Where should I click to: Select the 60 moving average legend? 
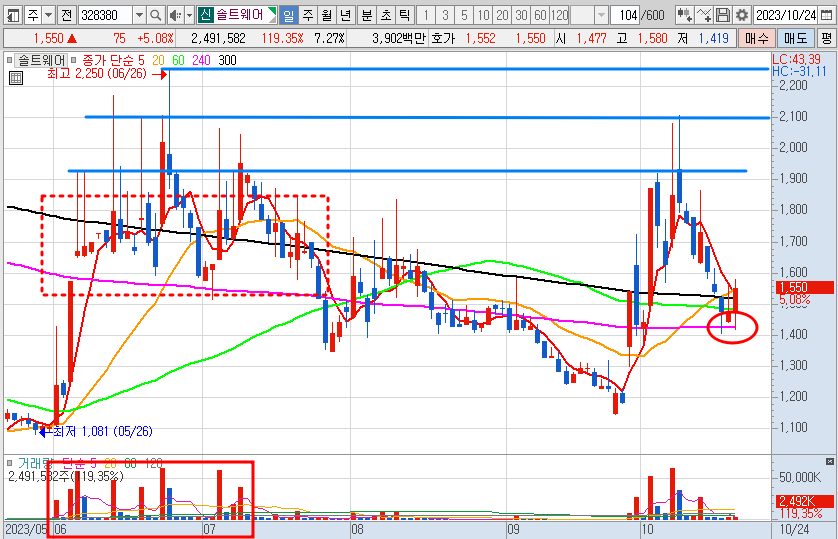point(178,60)
